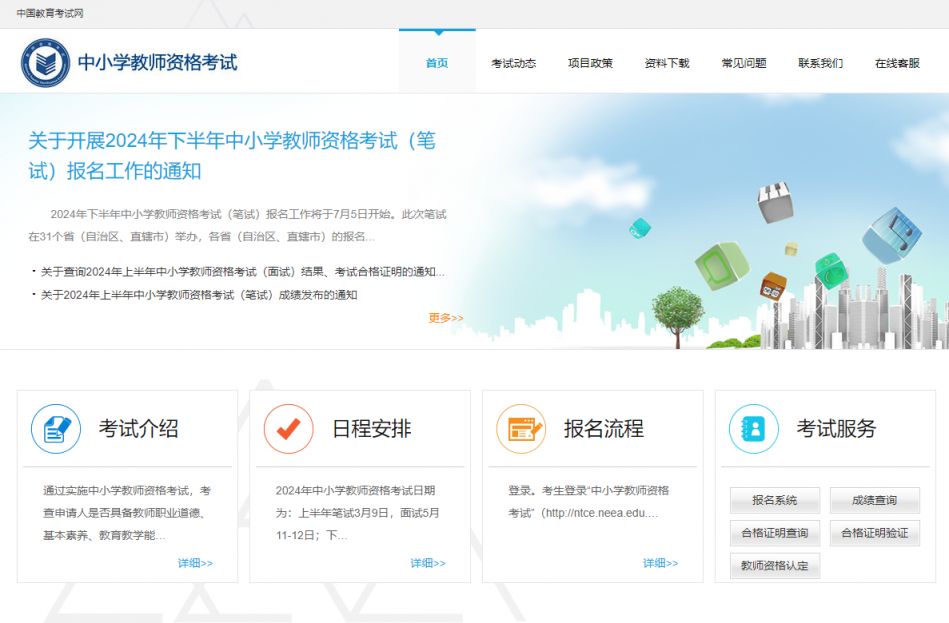Click the orange 更多>> link
Viewport: 949px width, 623px height.
pos(446,318)
